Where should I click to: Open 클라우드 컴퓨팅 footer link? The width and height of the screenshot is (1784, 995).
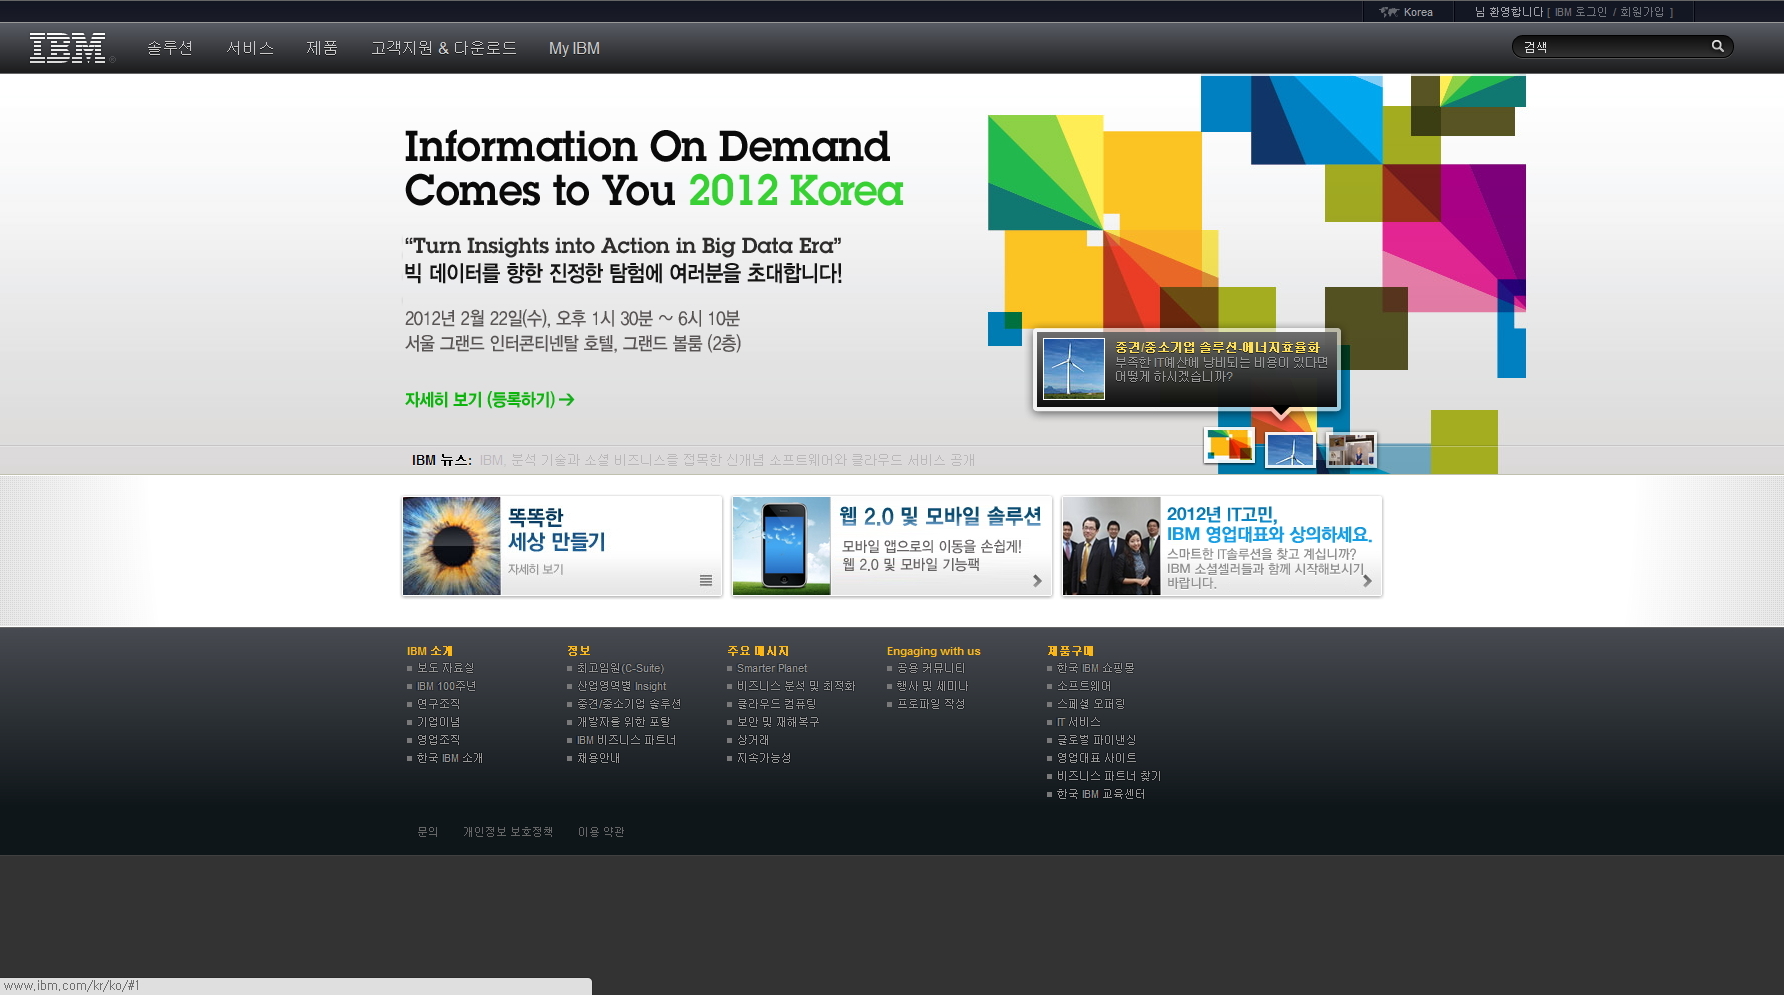click(777, 704)
